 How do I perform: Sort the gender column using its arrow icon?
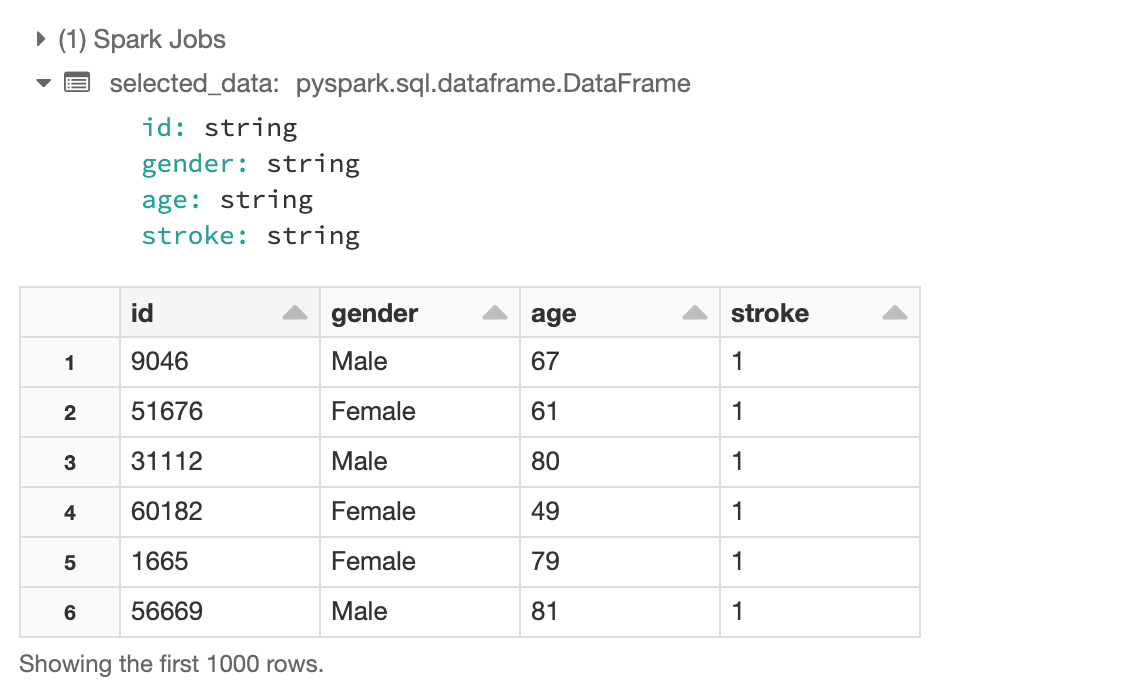click(x=495, y=312)
